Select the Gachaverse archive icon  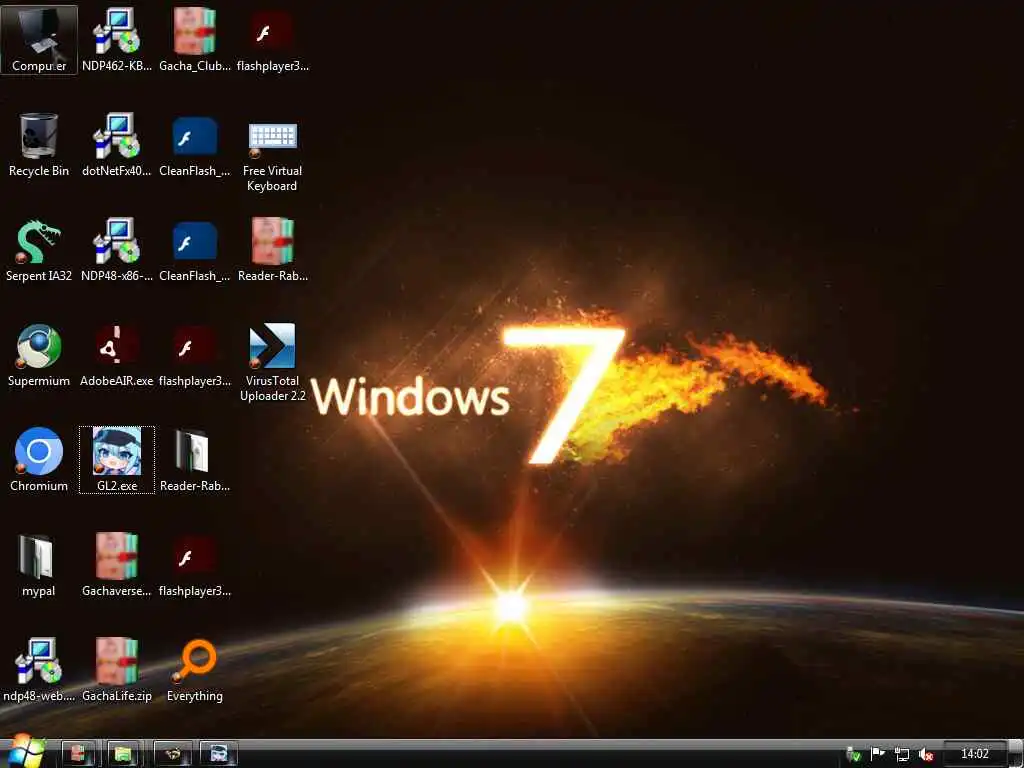tap(117, 565)
